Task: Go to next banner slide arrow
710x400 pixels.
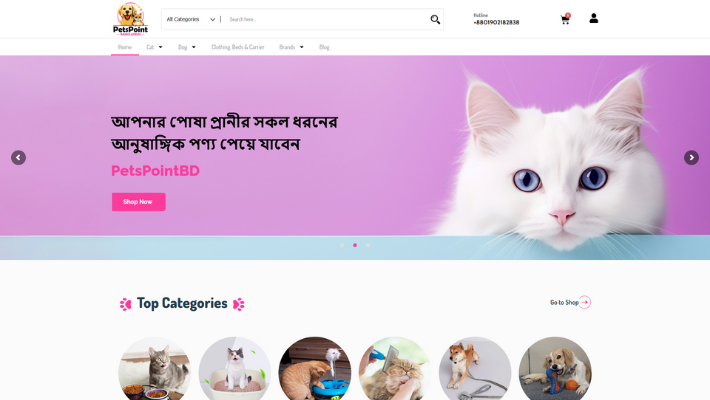Action: [x=691, y=158]
